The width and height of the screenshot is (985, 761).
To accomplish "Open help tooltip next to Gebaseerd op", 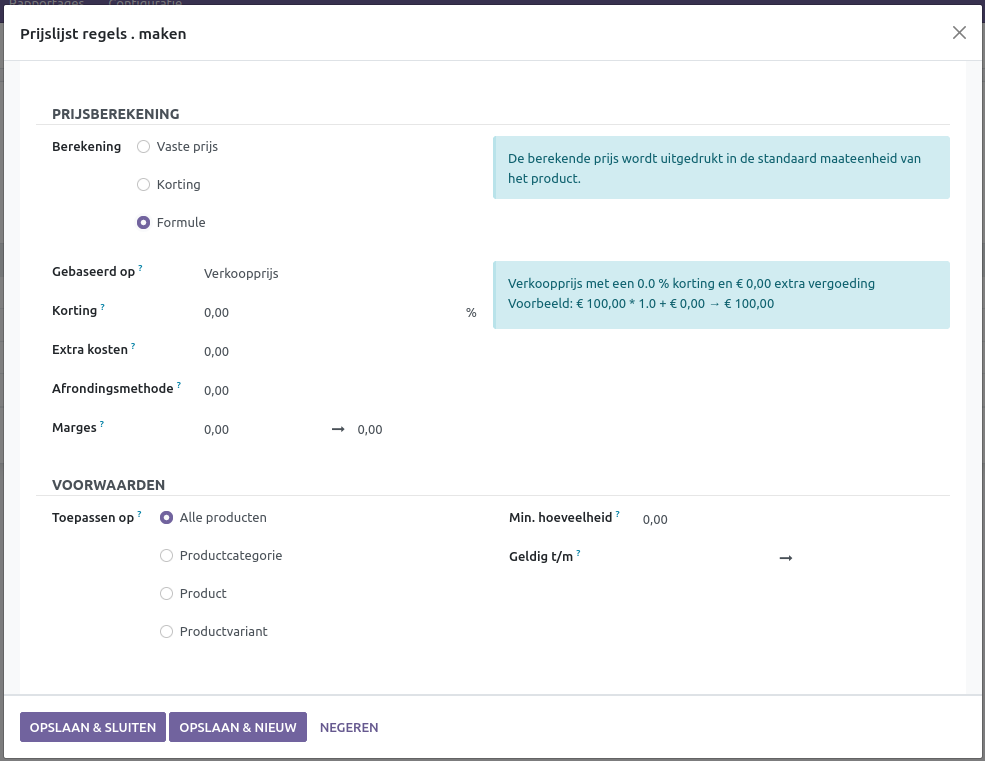I will pos(141,269).
